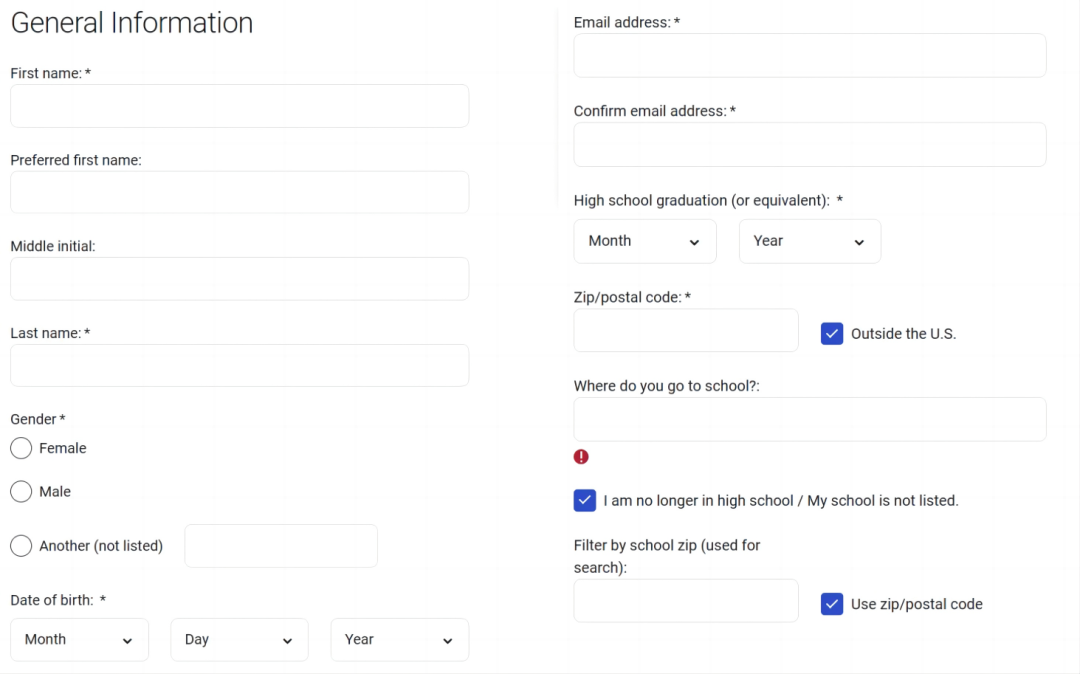Click the Zip/postal code input box

[x=685, y=330]
